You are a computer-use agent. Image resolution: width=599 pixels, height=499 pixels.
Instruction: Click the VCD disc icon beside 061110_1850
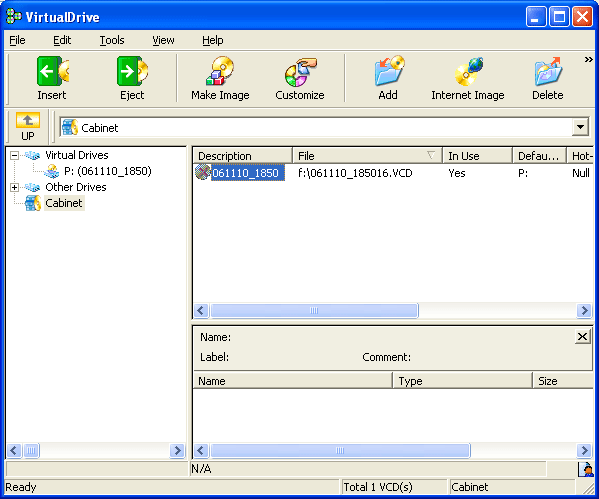(x=202, y=173)
